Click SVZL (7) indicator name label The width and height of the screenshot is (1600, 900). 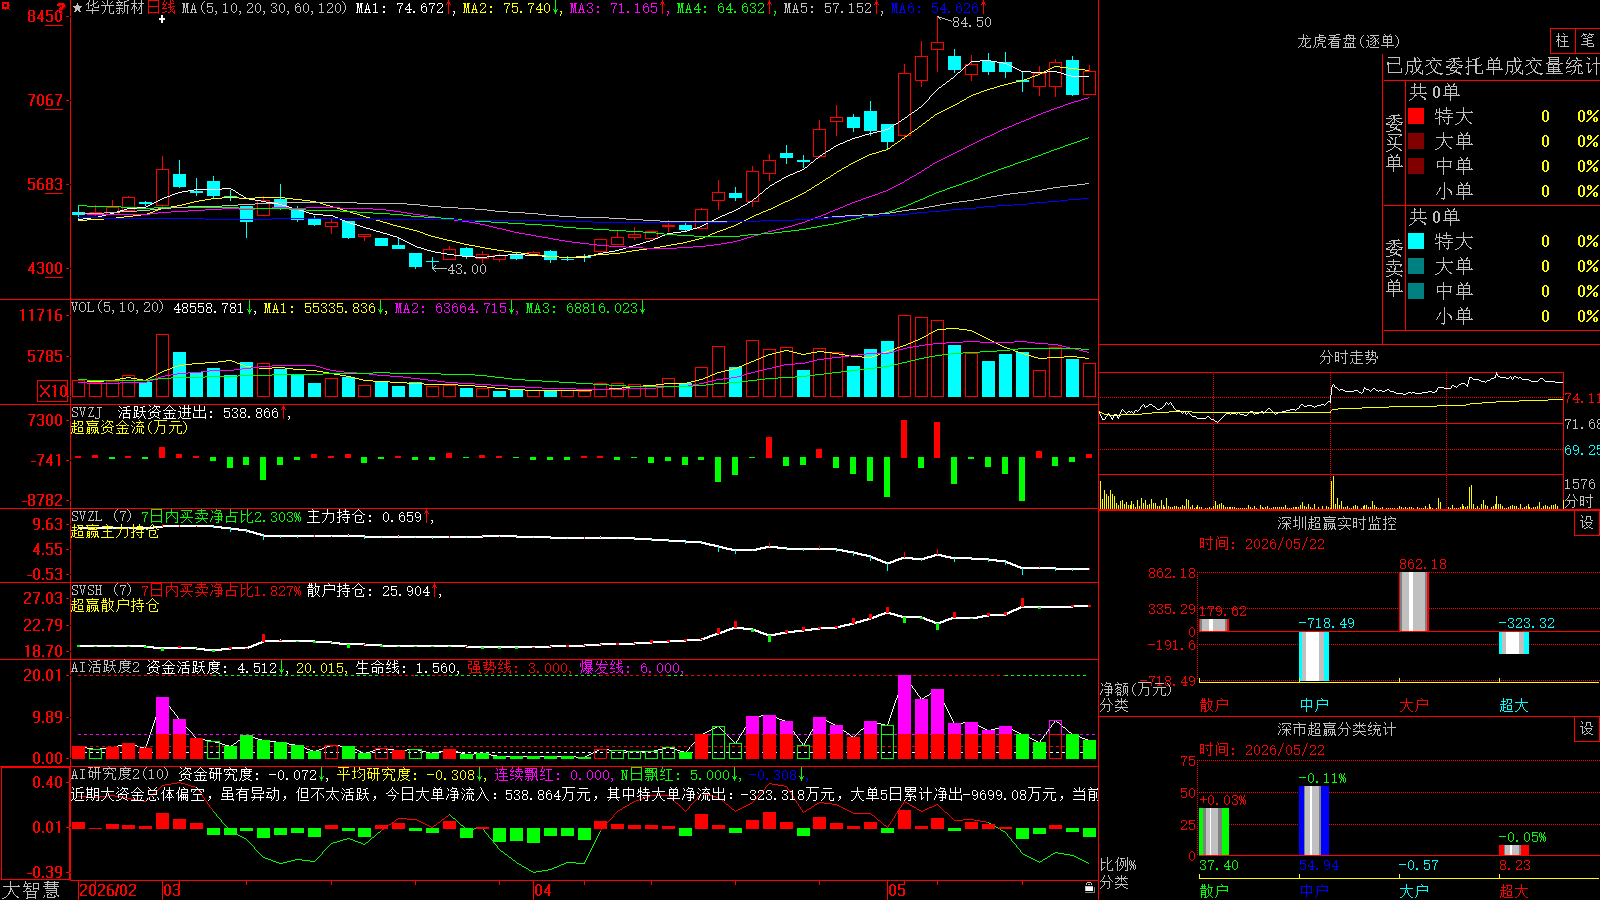101,517
